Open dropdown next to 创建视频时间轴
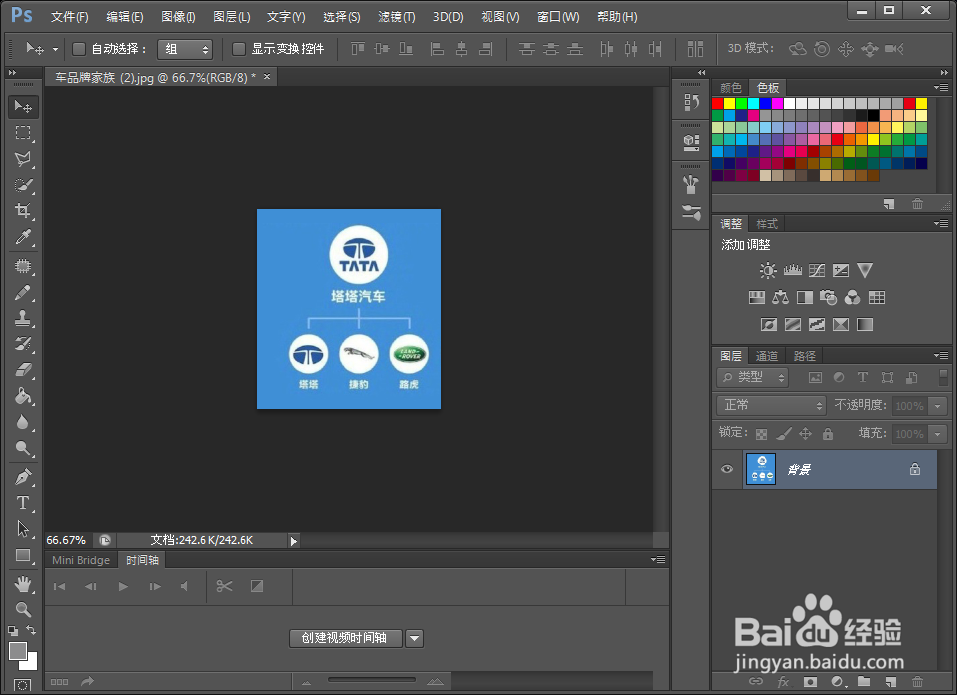Image resolution: width=957 pixels, height=695 pixels. (414, 638)
